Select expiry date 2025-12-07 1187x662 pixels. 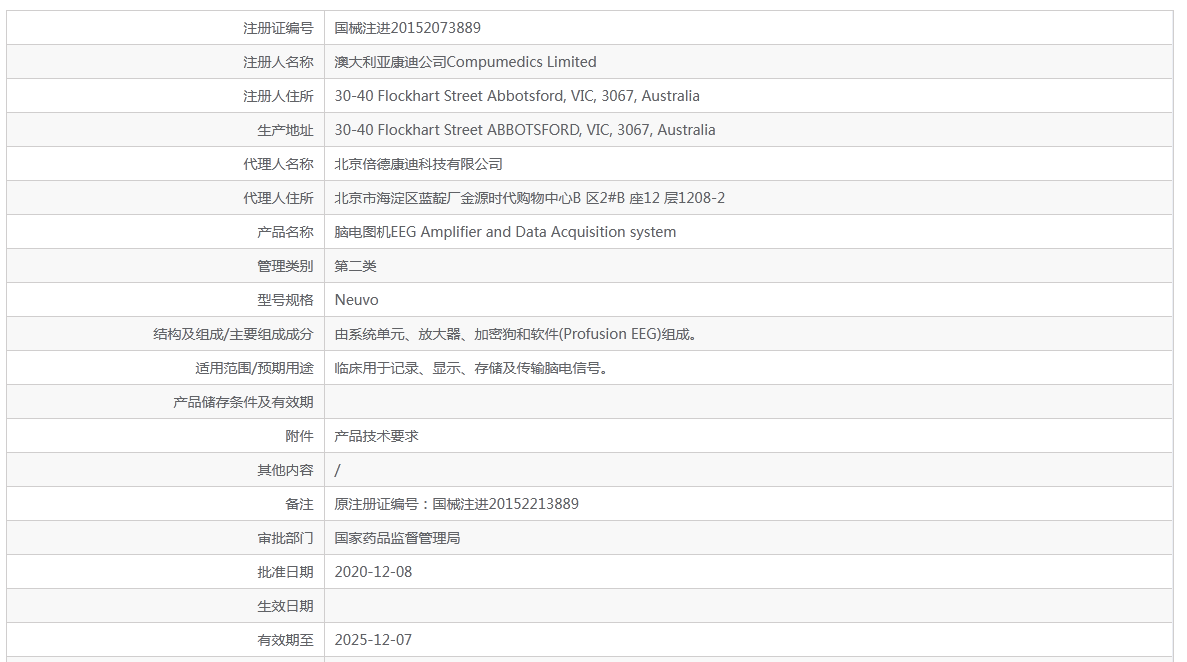click(373, 640)
